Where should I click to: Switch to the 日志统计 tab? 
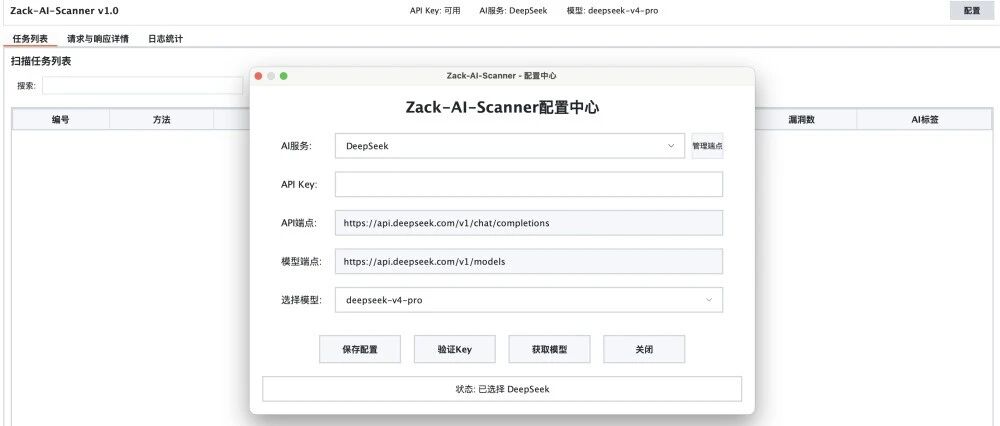point(165,39)
